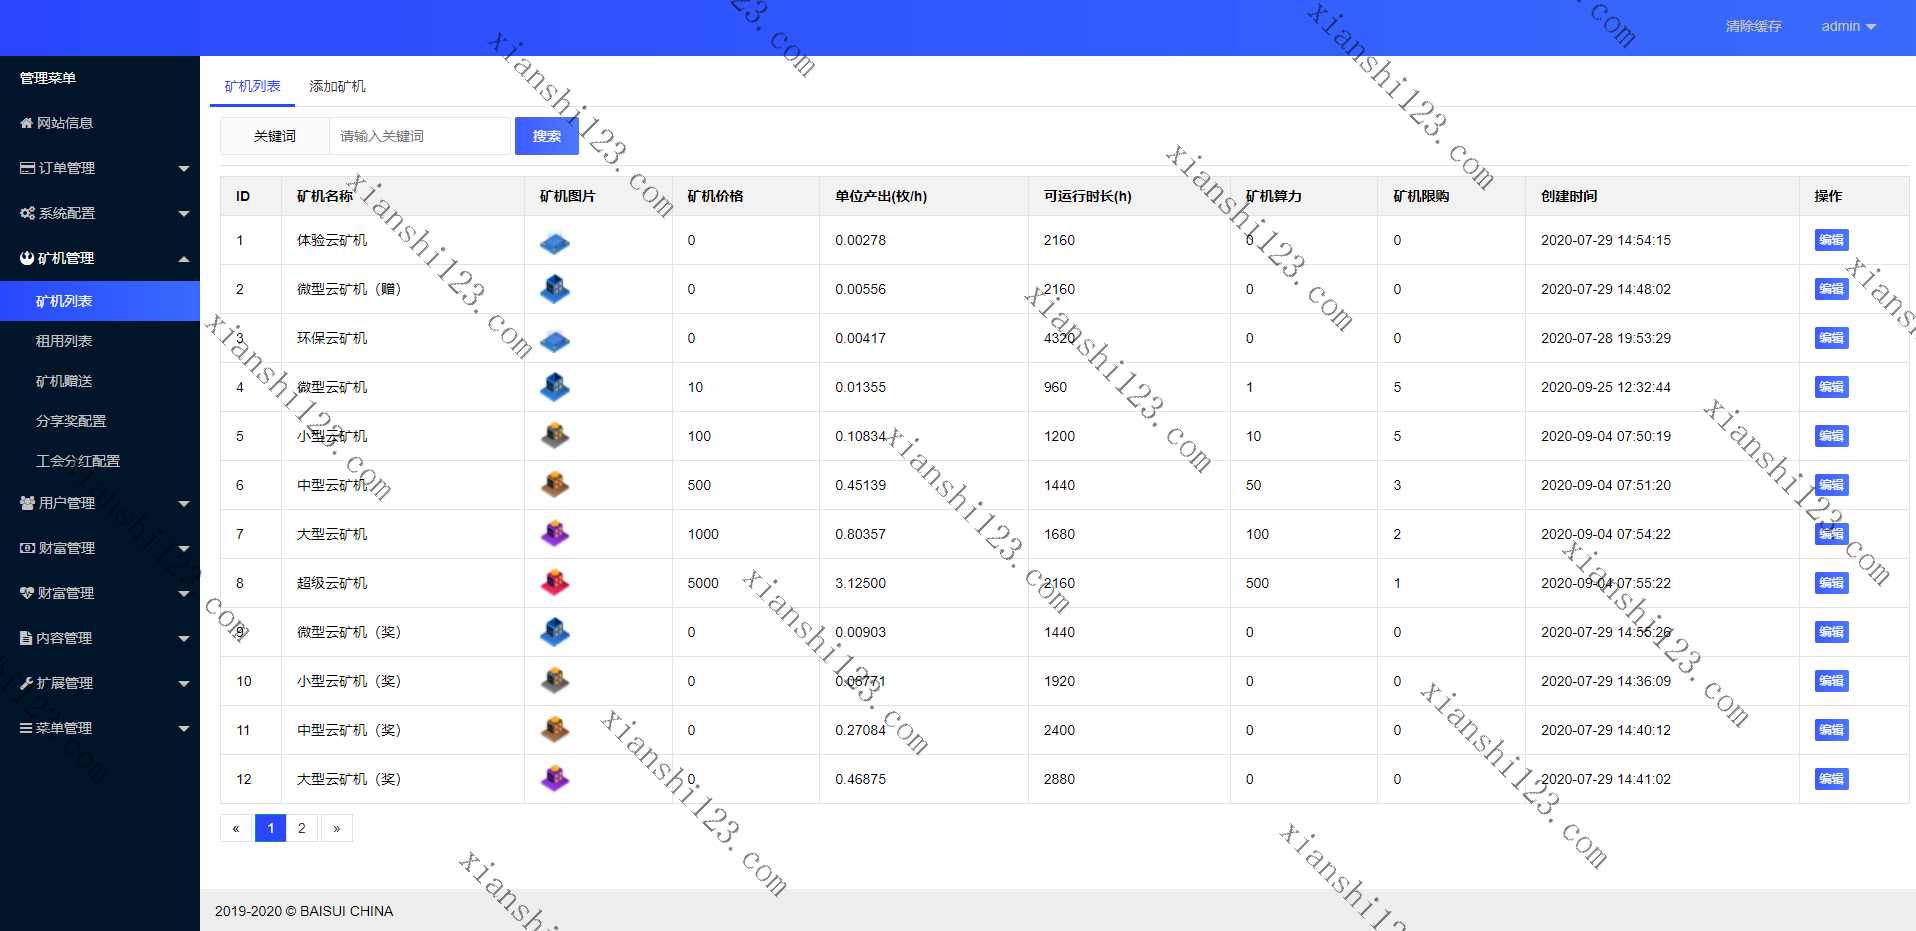Switch to the 矿机列表 tab
The image size is (1916, 931).
click(x=252, y=86)
